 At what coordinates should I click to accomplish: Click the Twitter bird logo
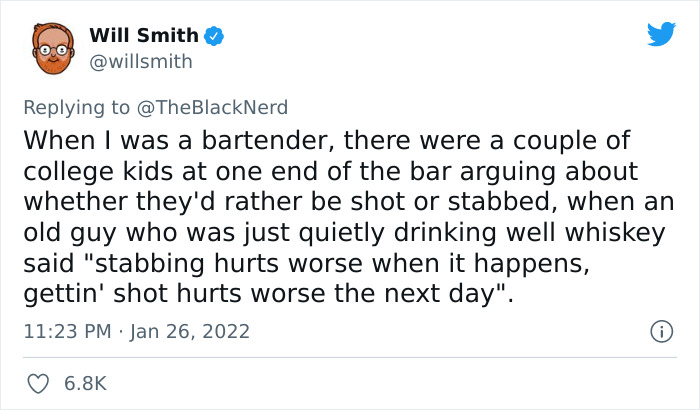661,35
